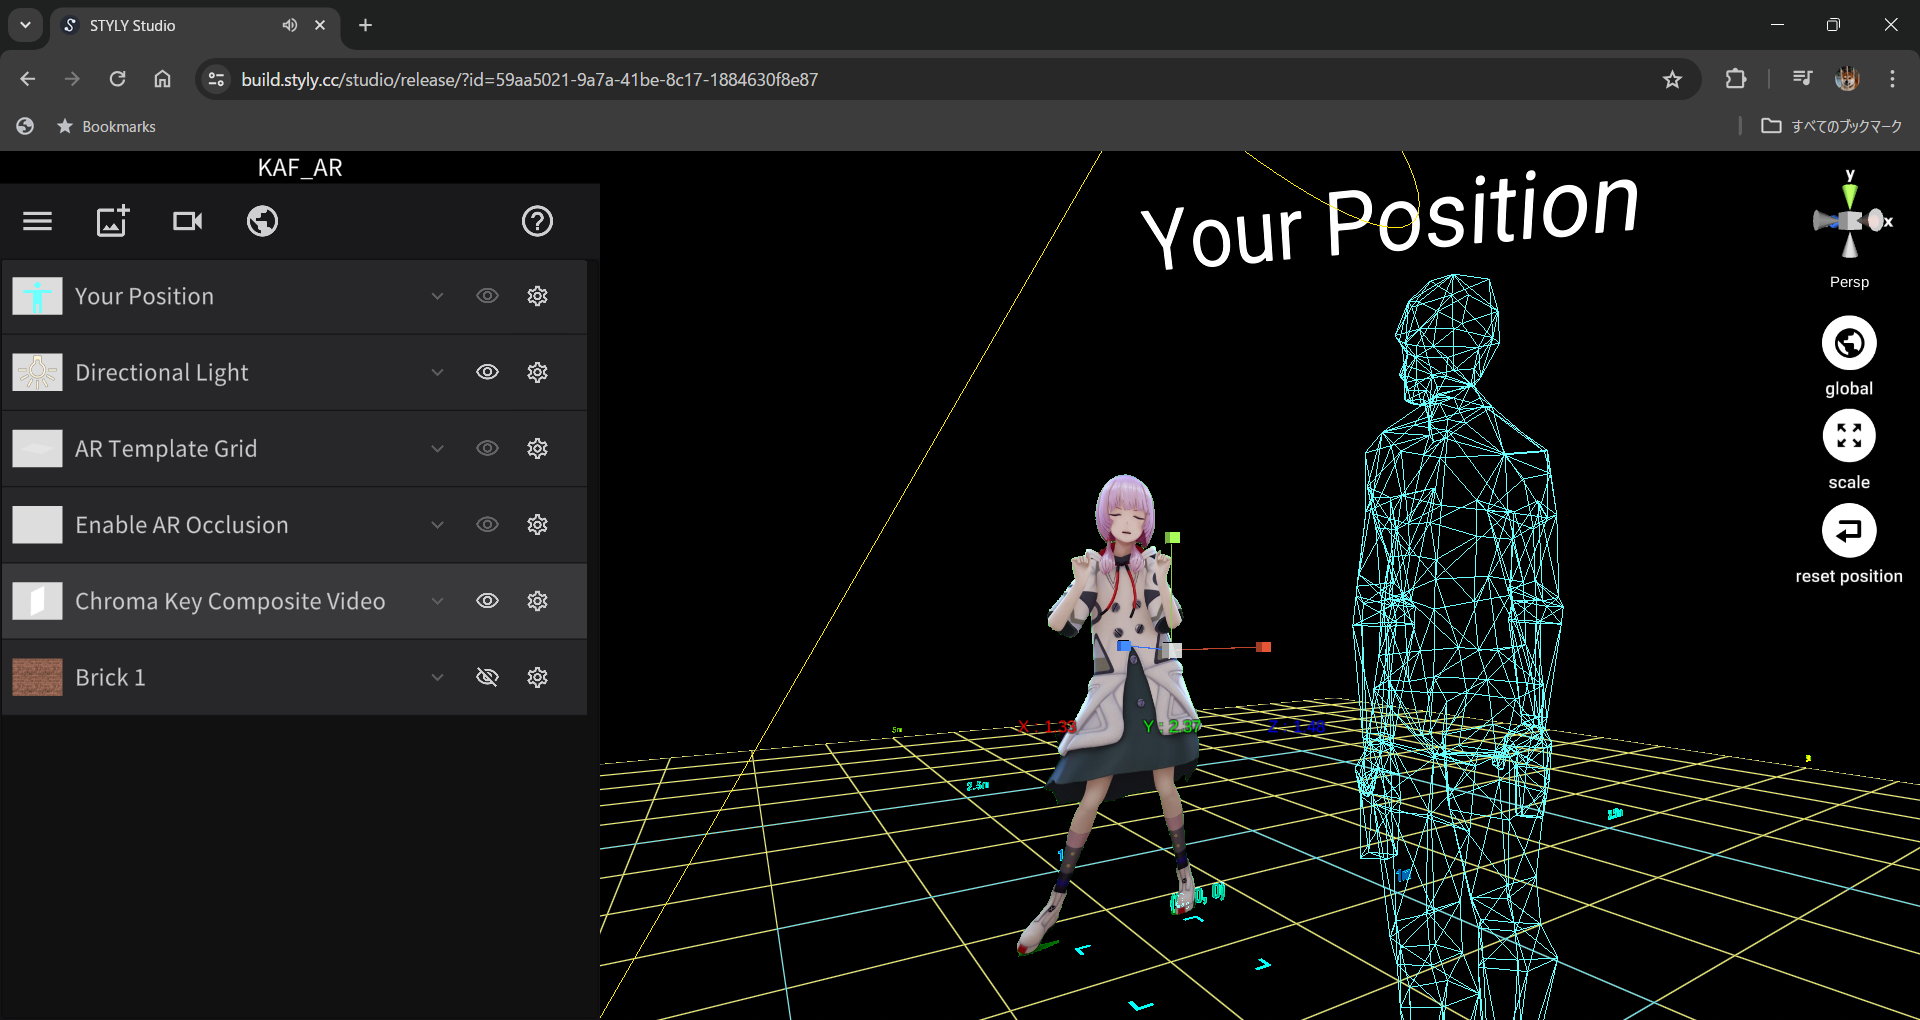
Task: Open the すべてのブックマーク folder
Action: click(x=1832, y=126)
